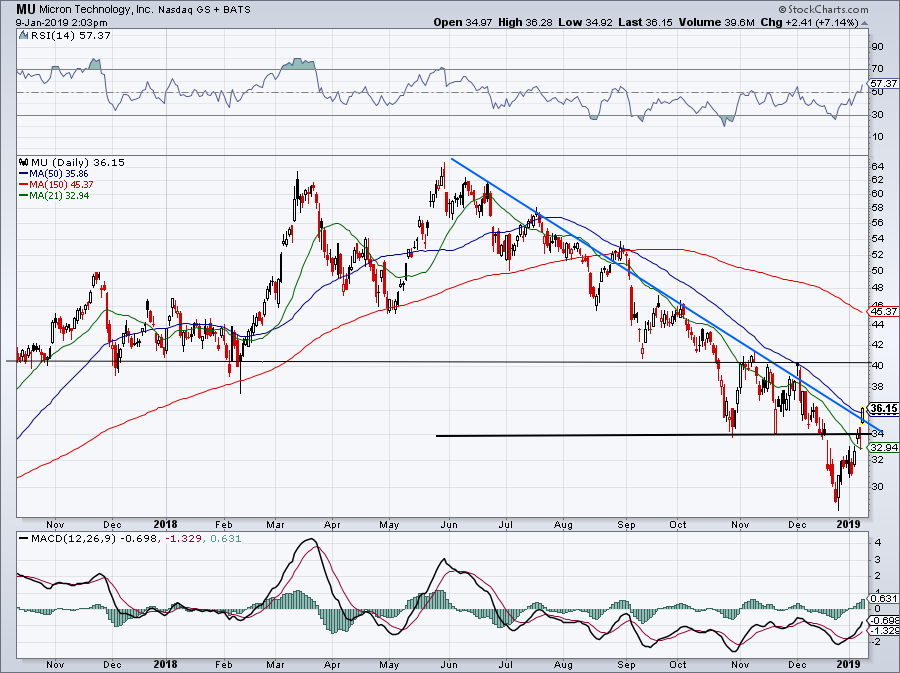Click the 2018 label on the price chart date axis
Viewport: 900px width, 673px height.
pyautogui.click(x=166, y=524)
